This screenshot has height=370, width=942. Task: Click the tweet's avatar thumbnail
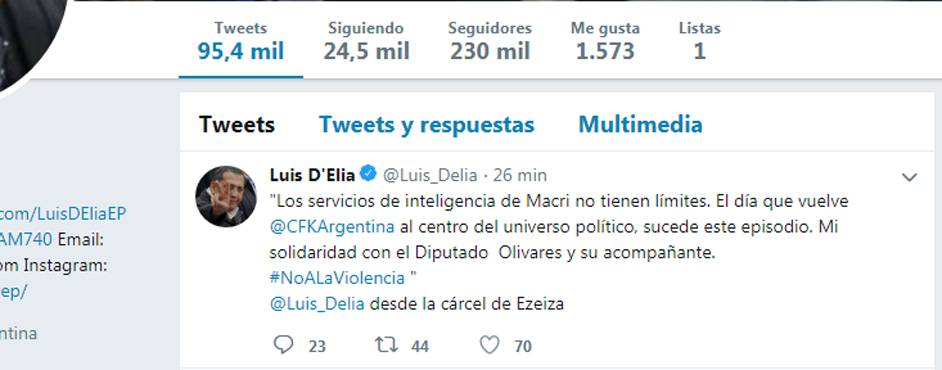coord(226,196)
